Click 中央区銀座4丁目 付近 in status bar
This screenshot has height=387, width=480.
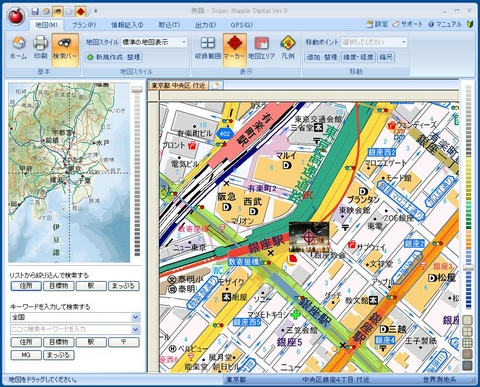click(x=336, y=380)
